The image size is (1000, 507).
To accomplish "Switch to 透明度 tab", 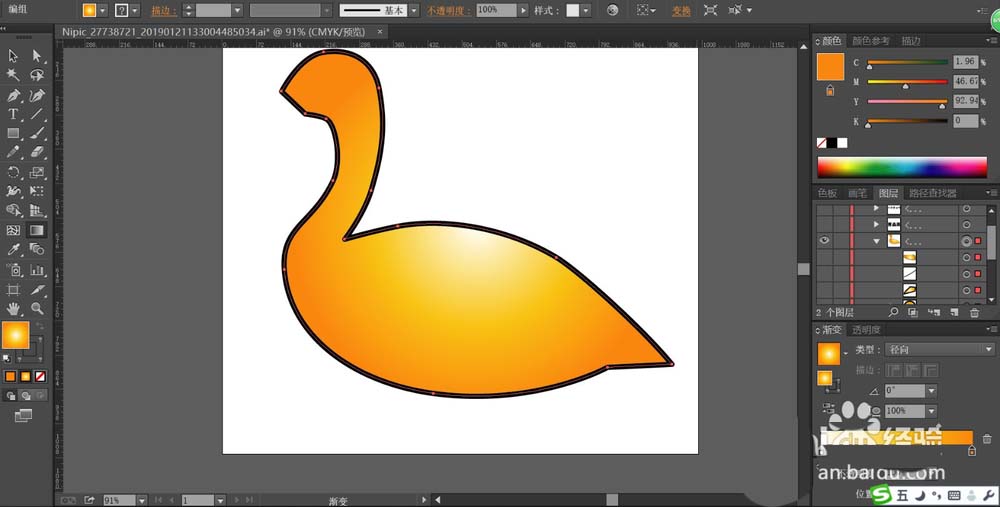I will (866, 330).
